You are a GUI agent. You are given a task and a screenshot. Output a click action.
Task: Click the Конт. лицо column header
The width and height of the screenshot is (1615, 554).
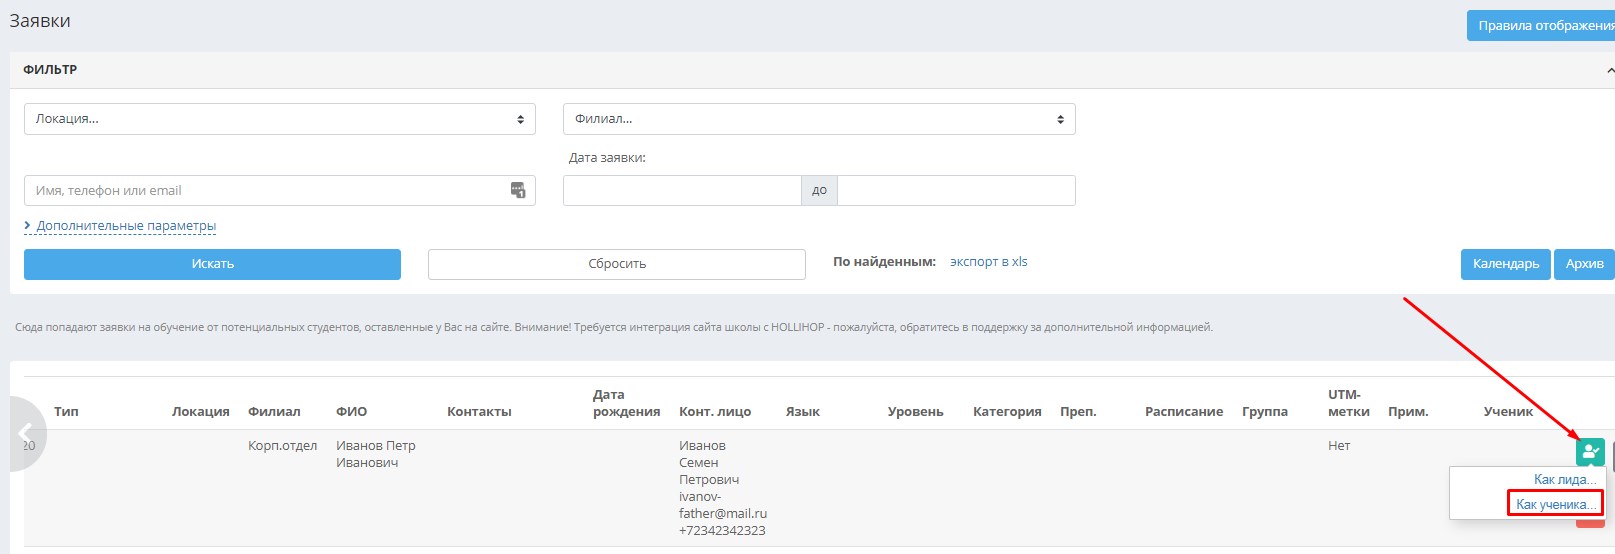(715, 411)
